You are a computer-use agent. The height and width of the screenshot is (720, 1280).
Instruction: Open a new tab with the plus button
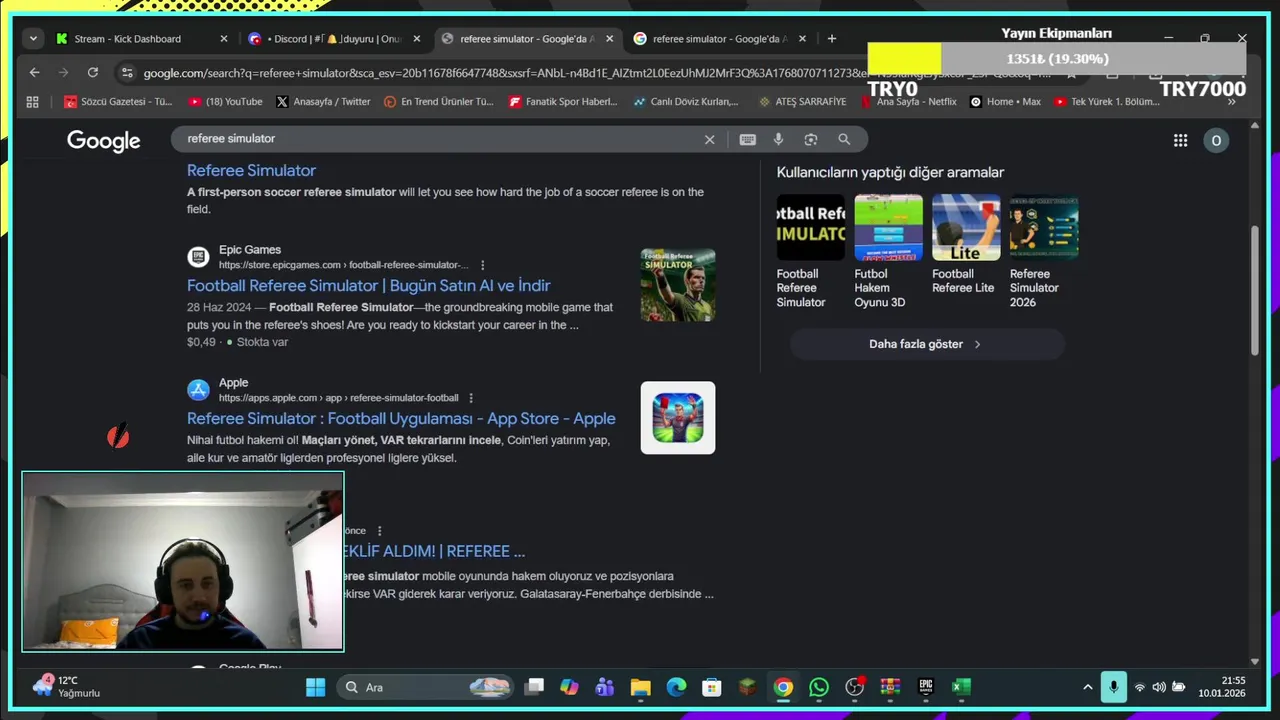pos(831,39)
